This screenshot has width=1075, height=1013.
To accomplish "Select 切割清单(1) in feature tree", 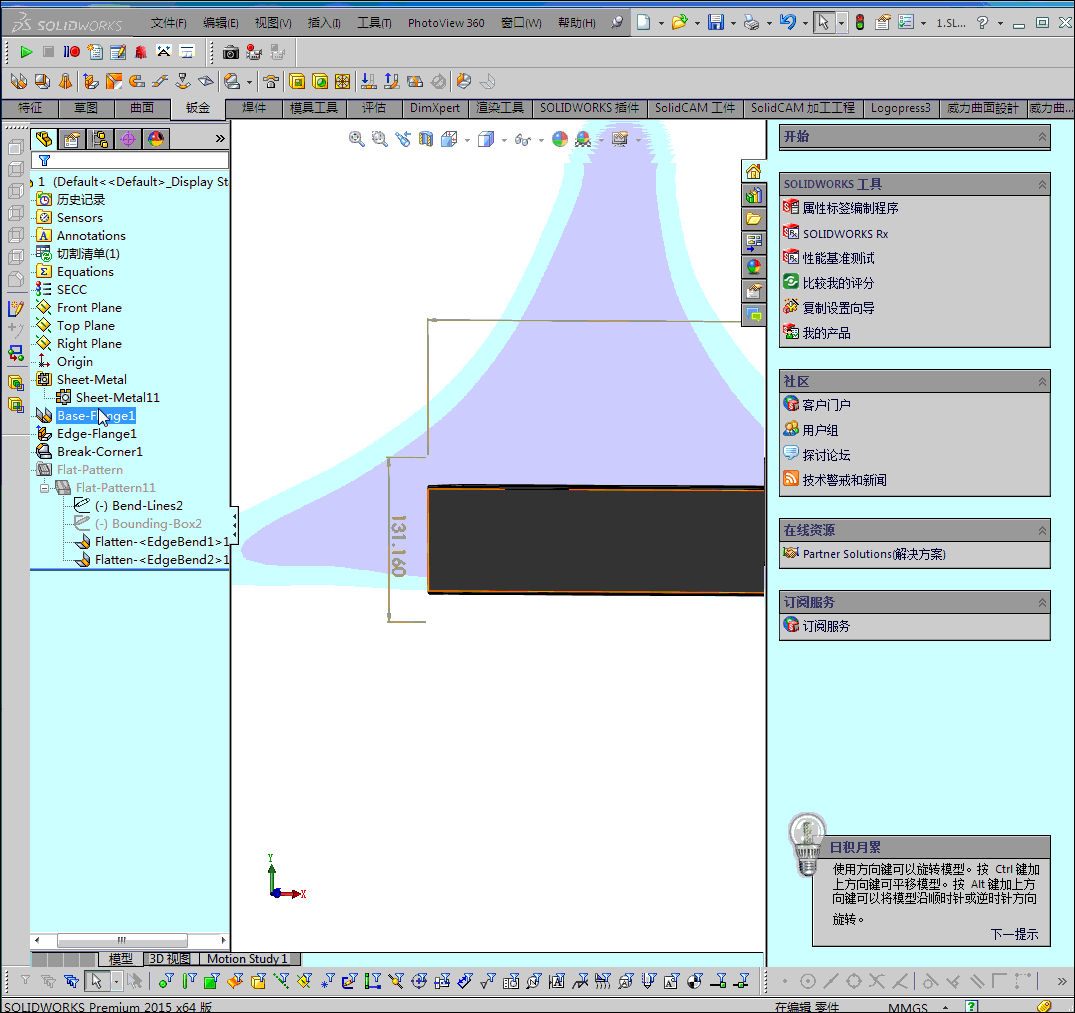I will point(88,254).
